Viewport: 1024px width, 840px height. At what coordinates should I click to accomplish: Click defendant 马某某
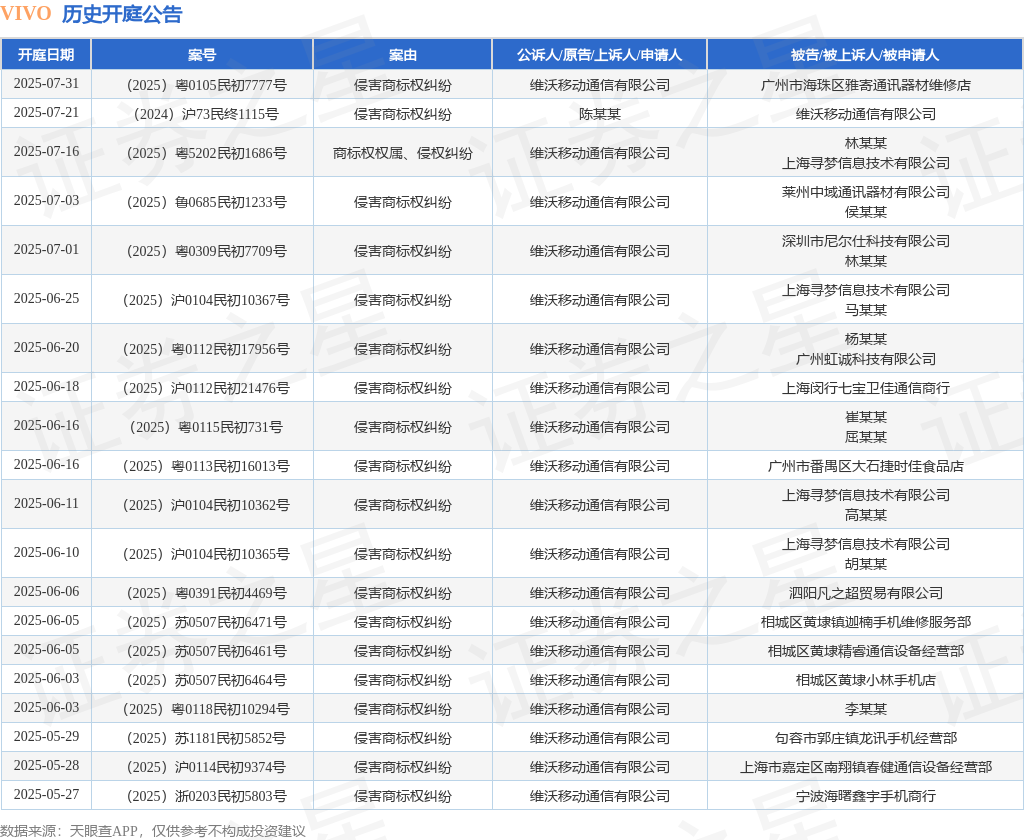(865, 310)
